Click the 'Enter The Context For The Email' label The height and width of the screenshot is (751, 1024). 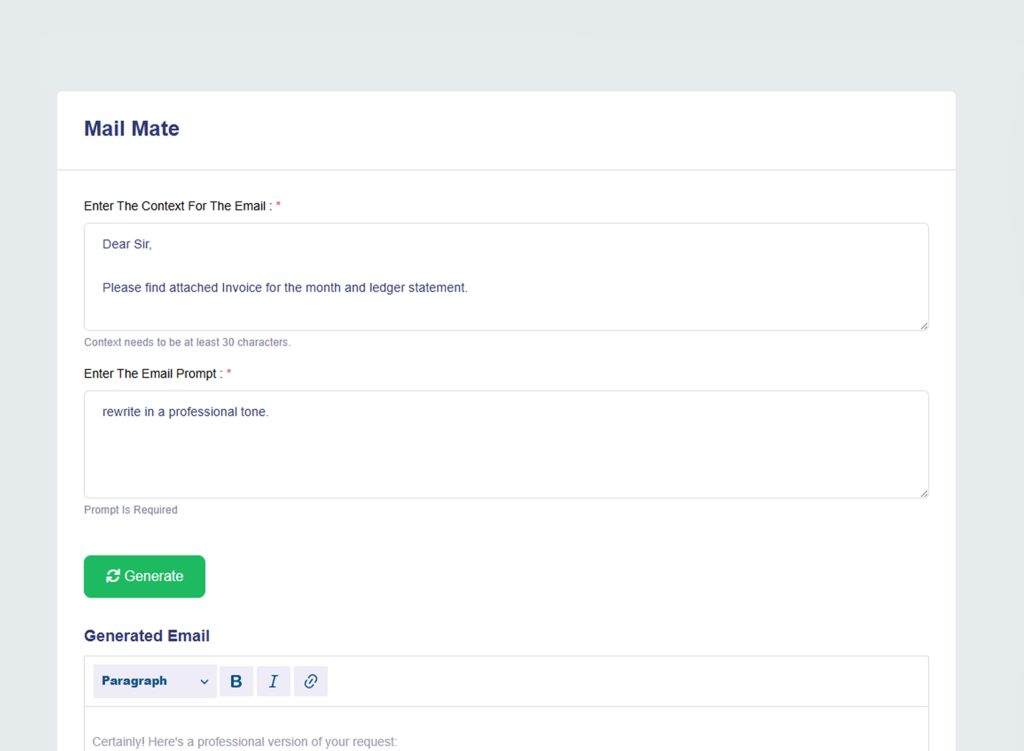tap(175, 206)
